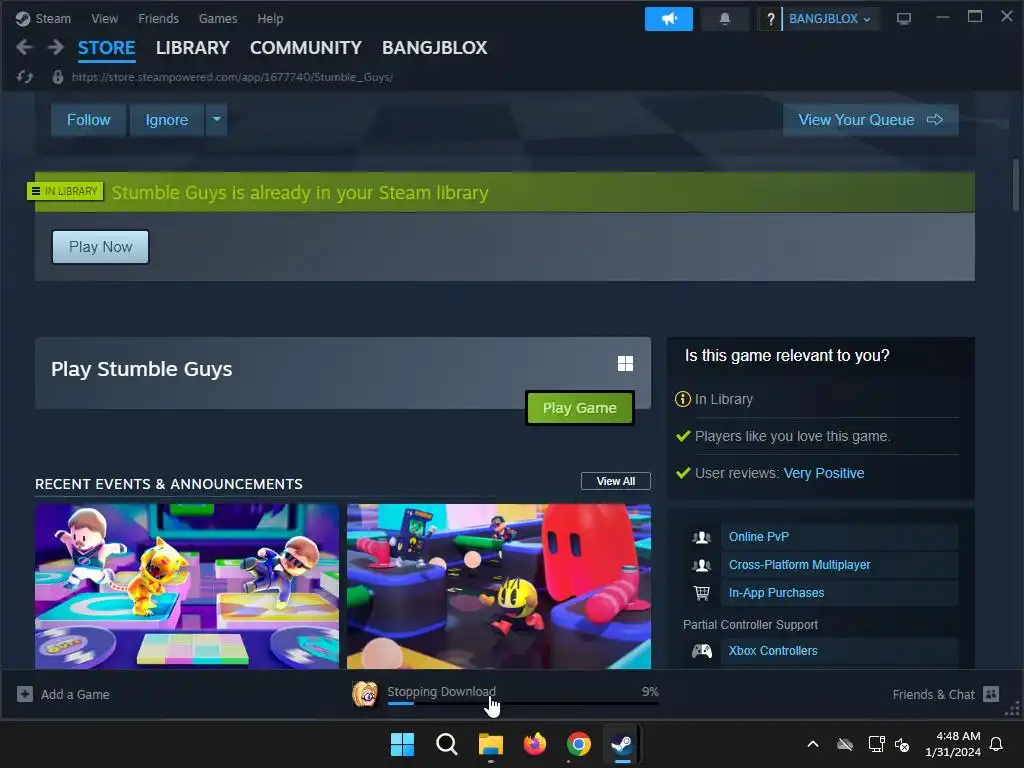Open Windows Start menu
The image size is (1024, 768).
click(402, 744)
